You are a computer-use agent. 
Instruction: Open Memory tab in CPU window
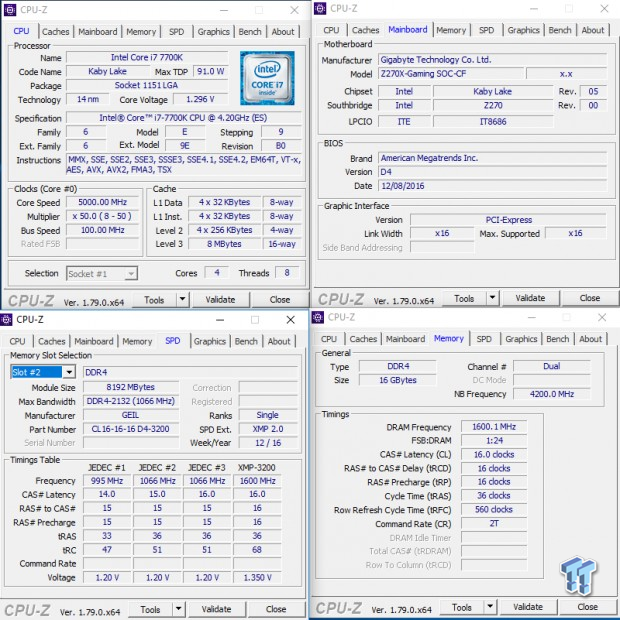(141, 32)
